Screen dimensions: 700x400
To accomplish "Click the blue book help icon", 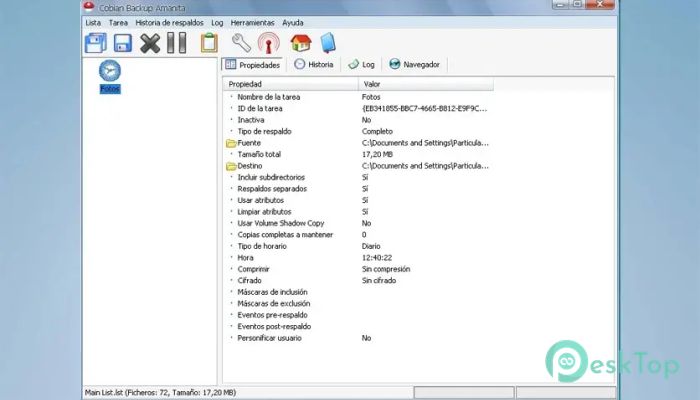I will [328, 43].
